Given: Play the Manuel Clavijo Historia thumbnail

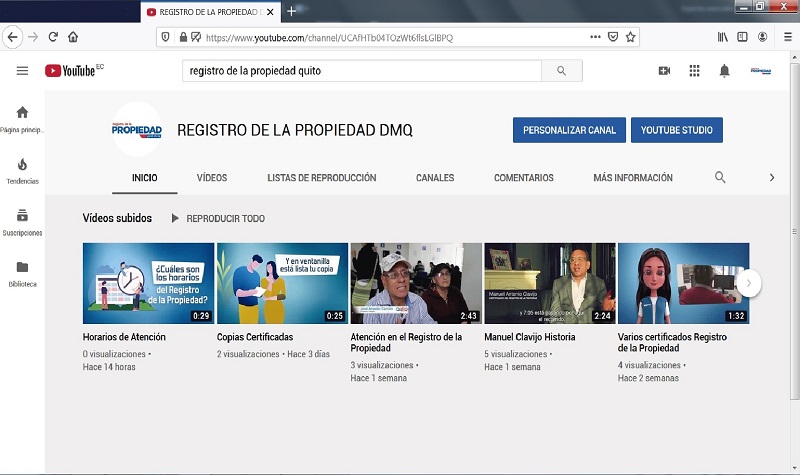Looking at the screenshot, I should point(549,283).
